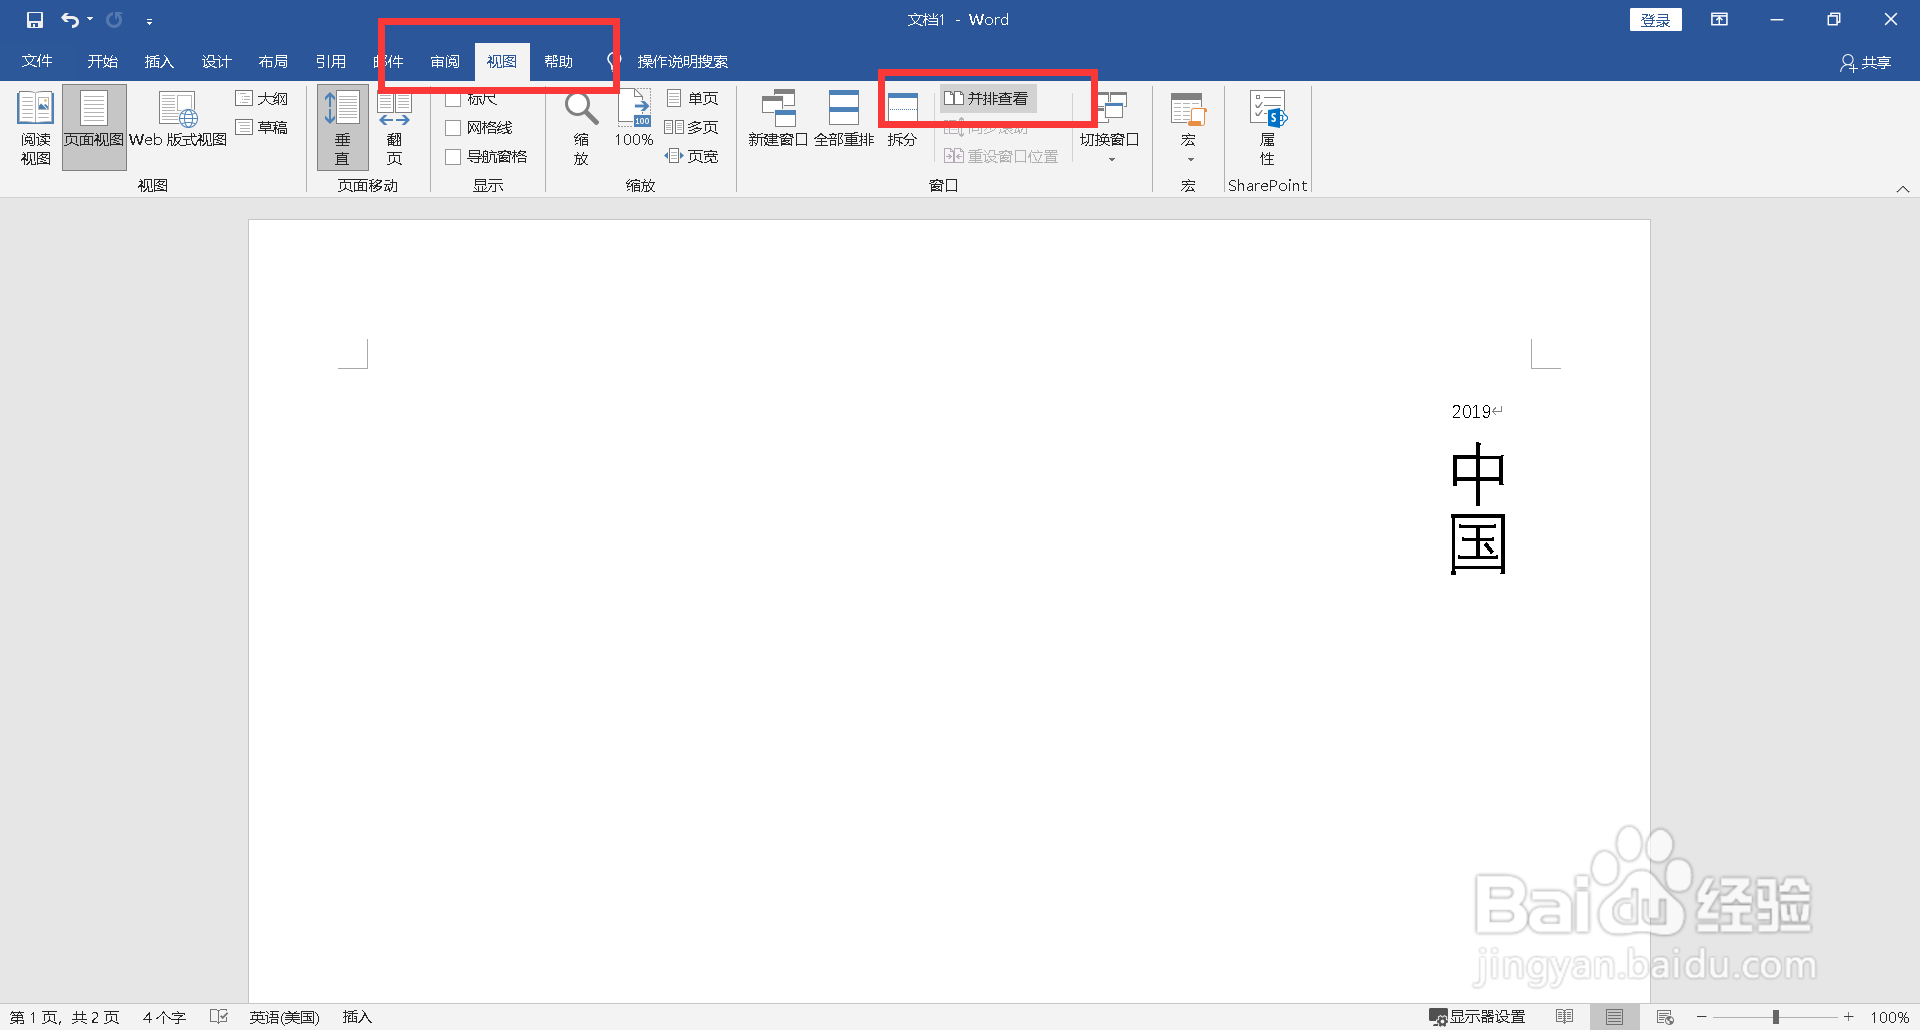Open the Help tab (帮助)
The image size is (1920, 1030).
(x=558, y=61)
